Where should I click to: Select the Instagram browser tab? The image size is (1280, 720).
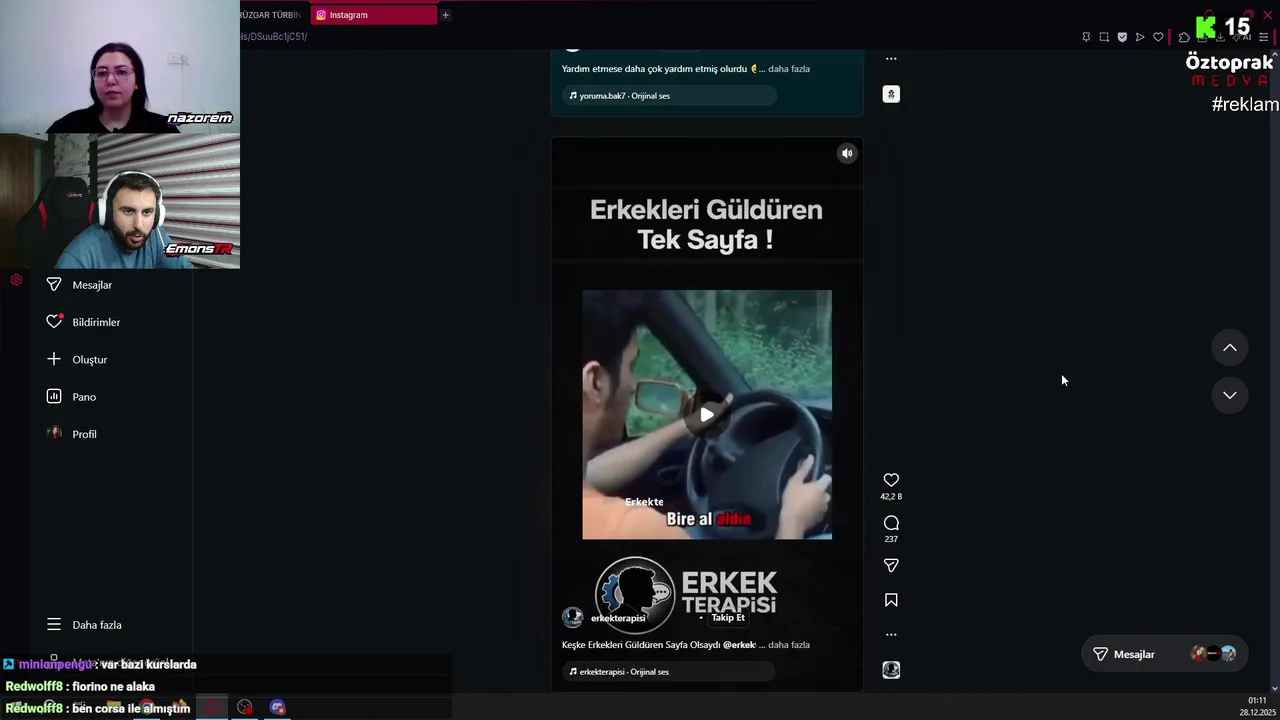click(374, 15)
